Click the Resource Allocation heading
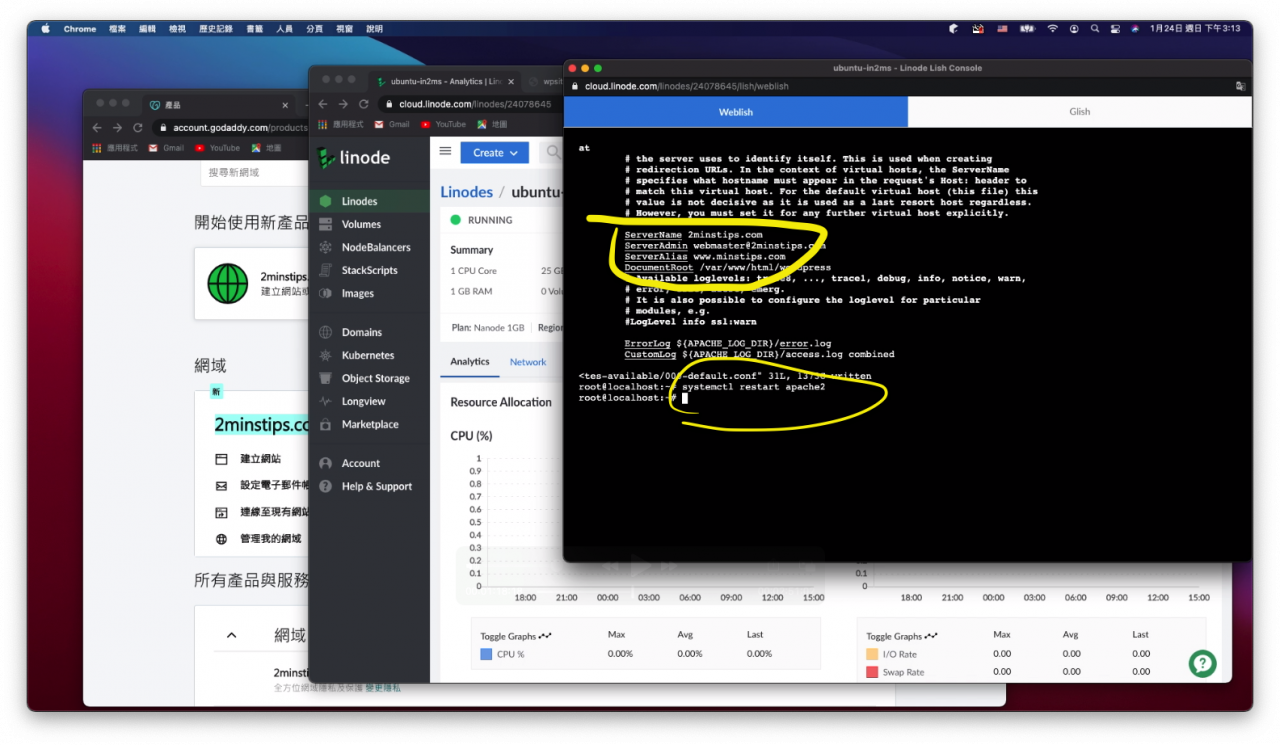1280x745 pixels. [x=501, y=402]
